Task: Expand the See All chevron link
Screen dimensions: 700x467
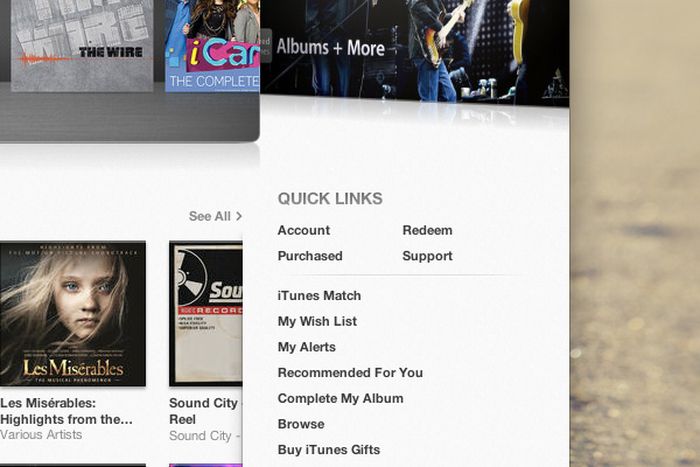Action: tap(215, 217)
